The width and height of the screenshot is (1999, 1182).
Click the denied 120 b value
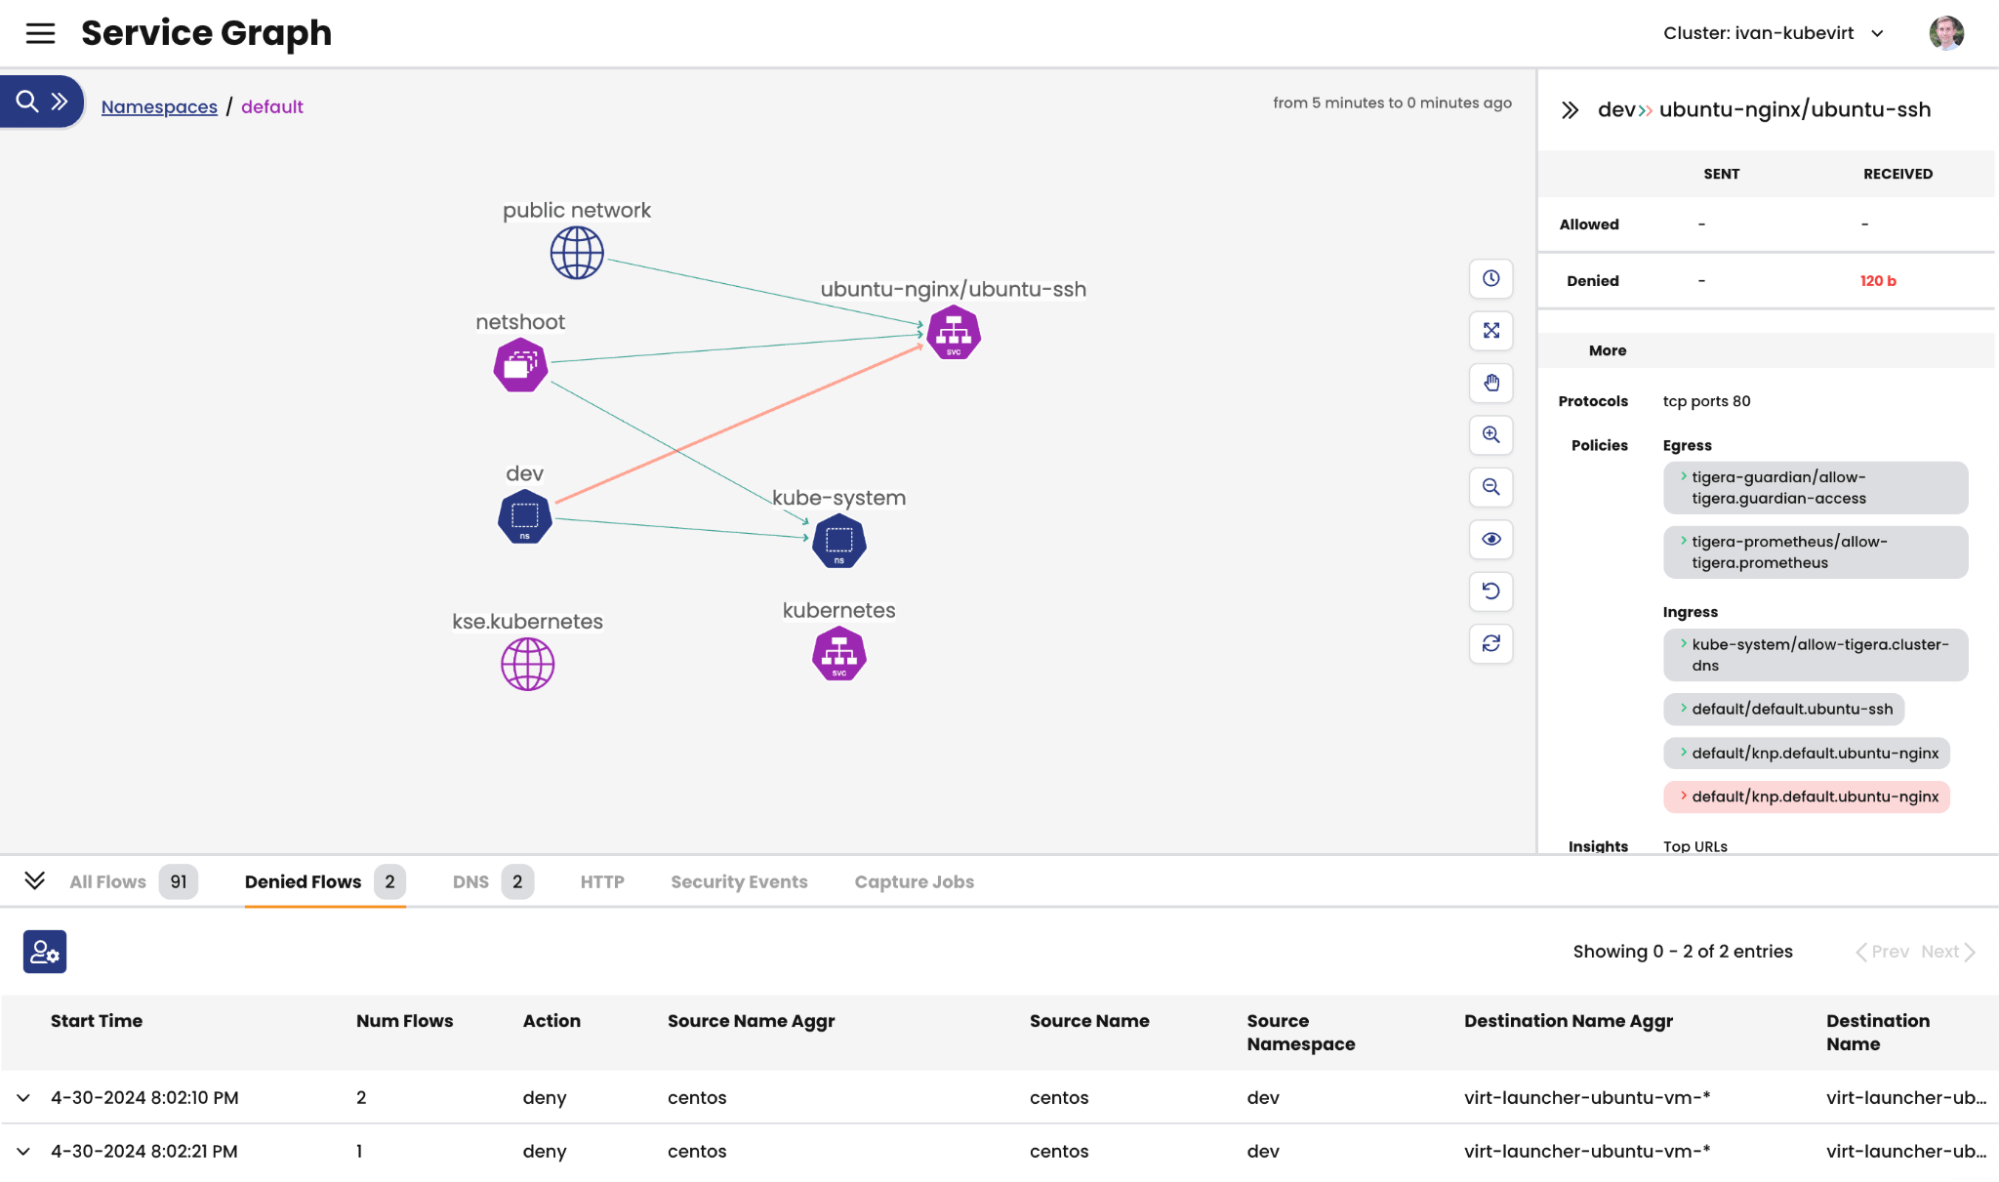point(1877,281)
